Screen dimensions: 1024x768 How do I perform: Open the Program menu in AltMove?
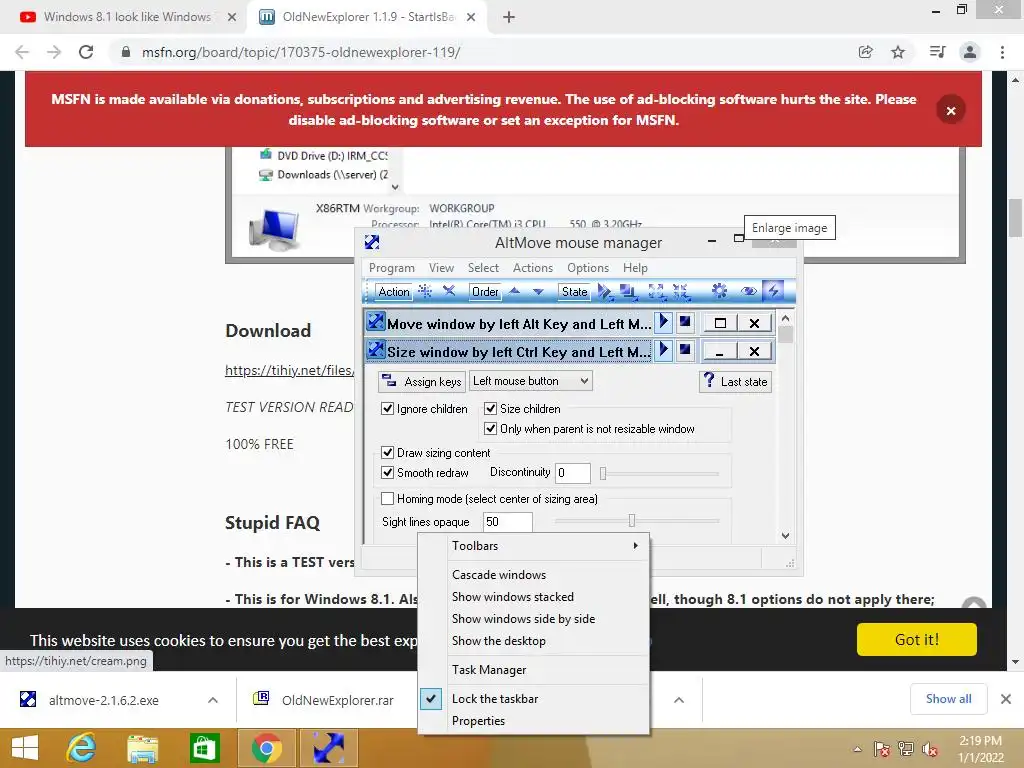click(x=392, y=268)
